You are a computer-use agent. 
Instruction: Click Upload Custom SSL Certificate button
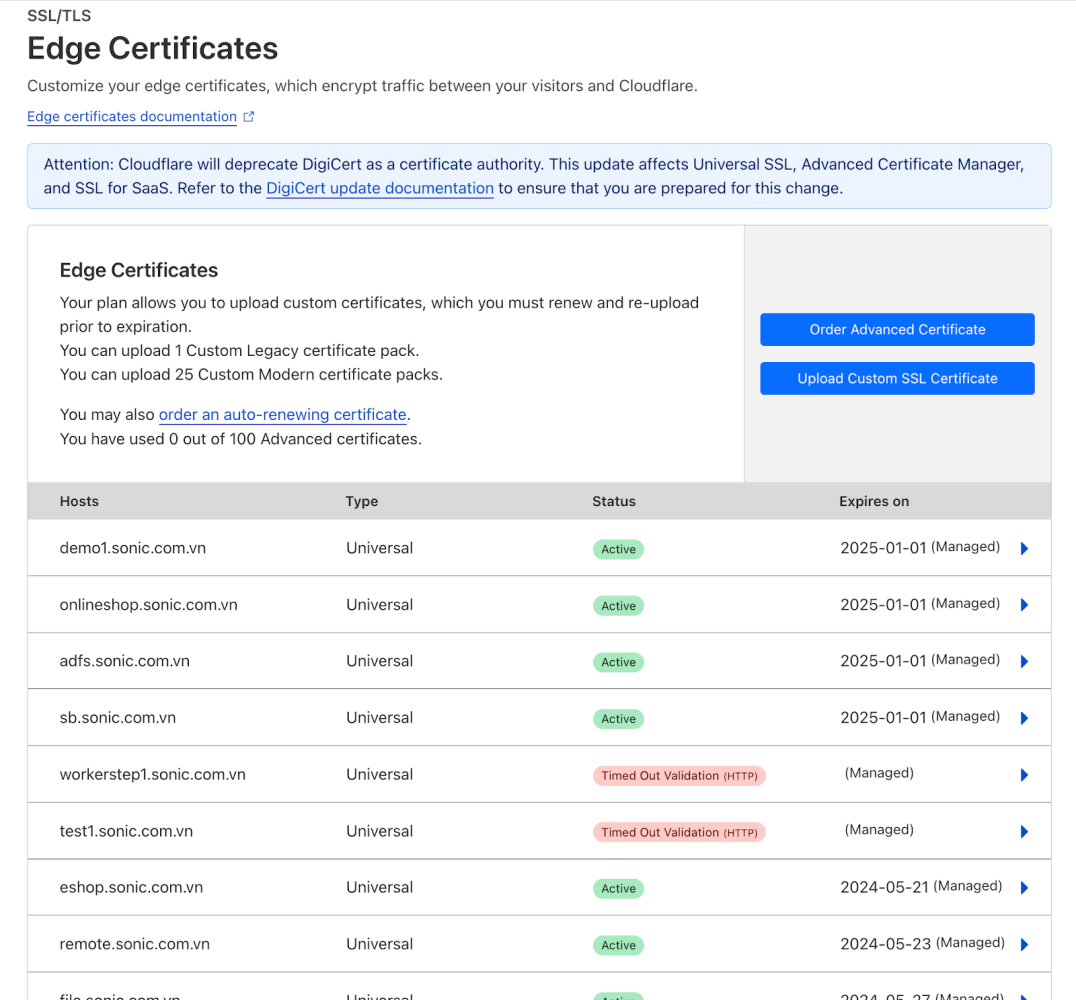click(x=897, y=378)
